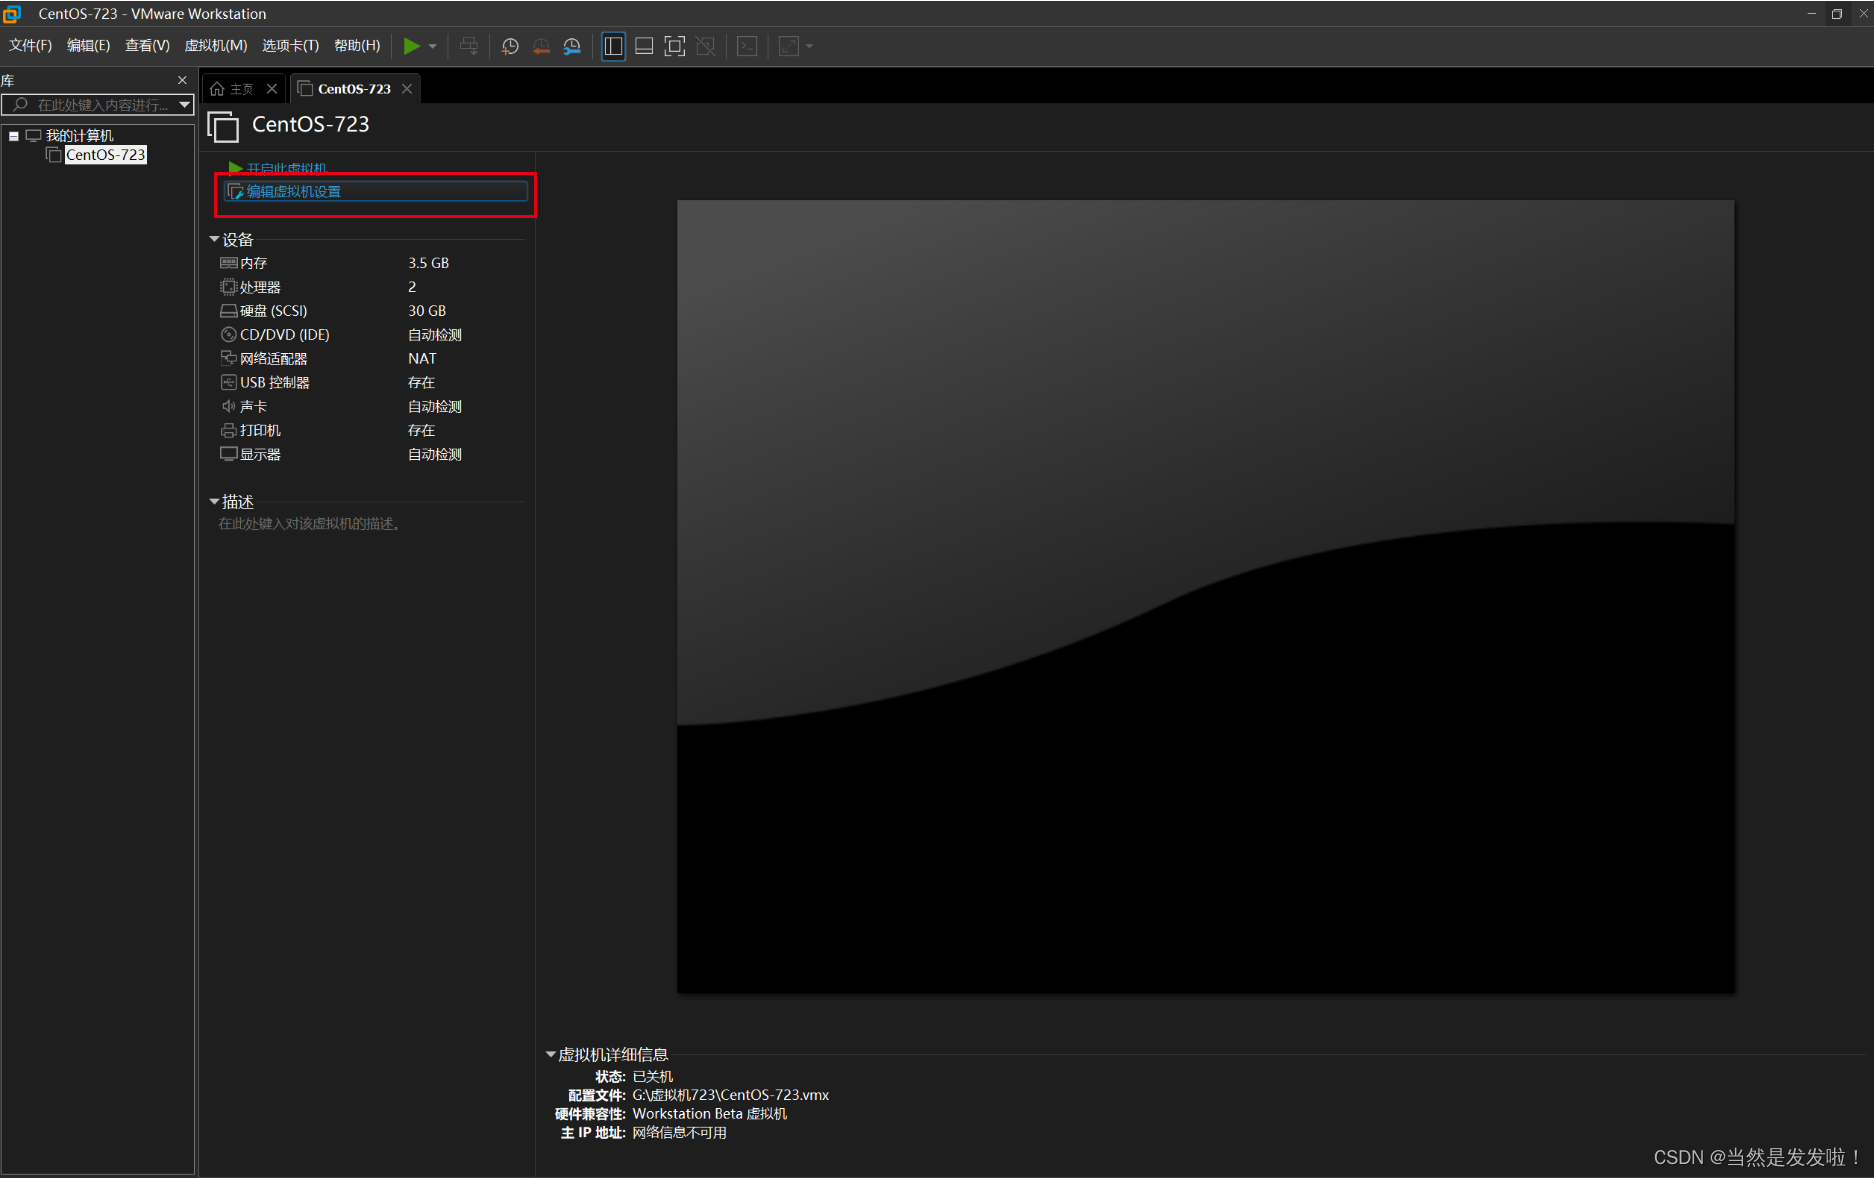Select 我的计算机 in the library tree
Screen dimensions: 1874x1178
pyautogui.click(x=79, y=136)
